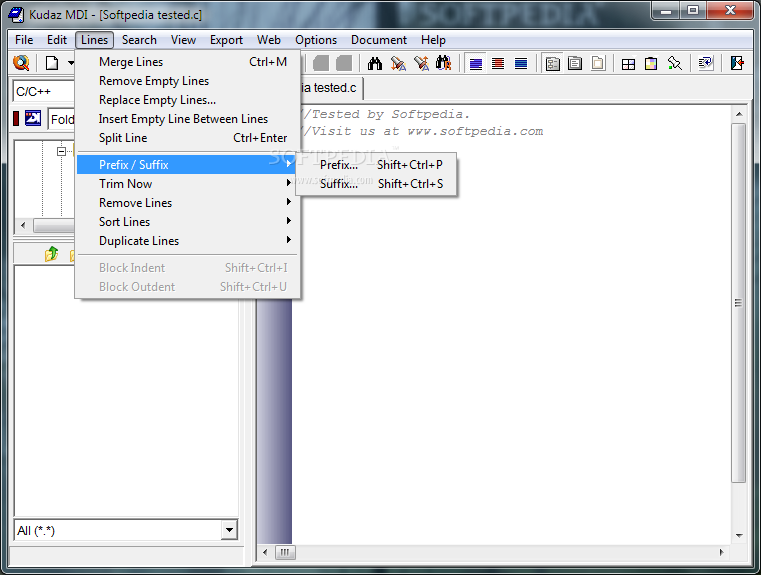761x575 pixels.
Task: Click the second grayed toolbar icon
Action: click(x=344, y=63)
